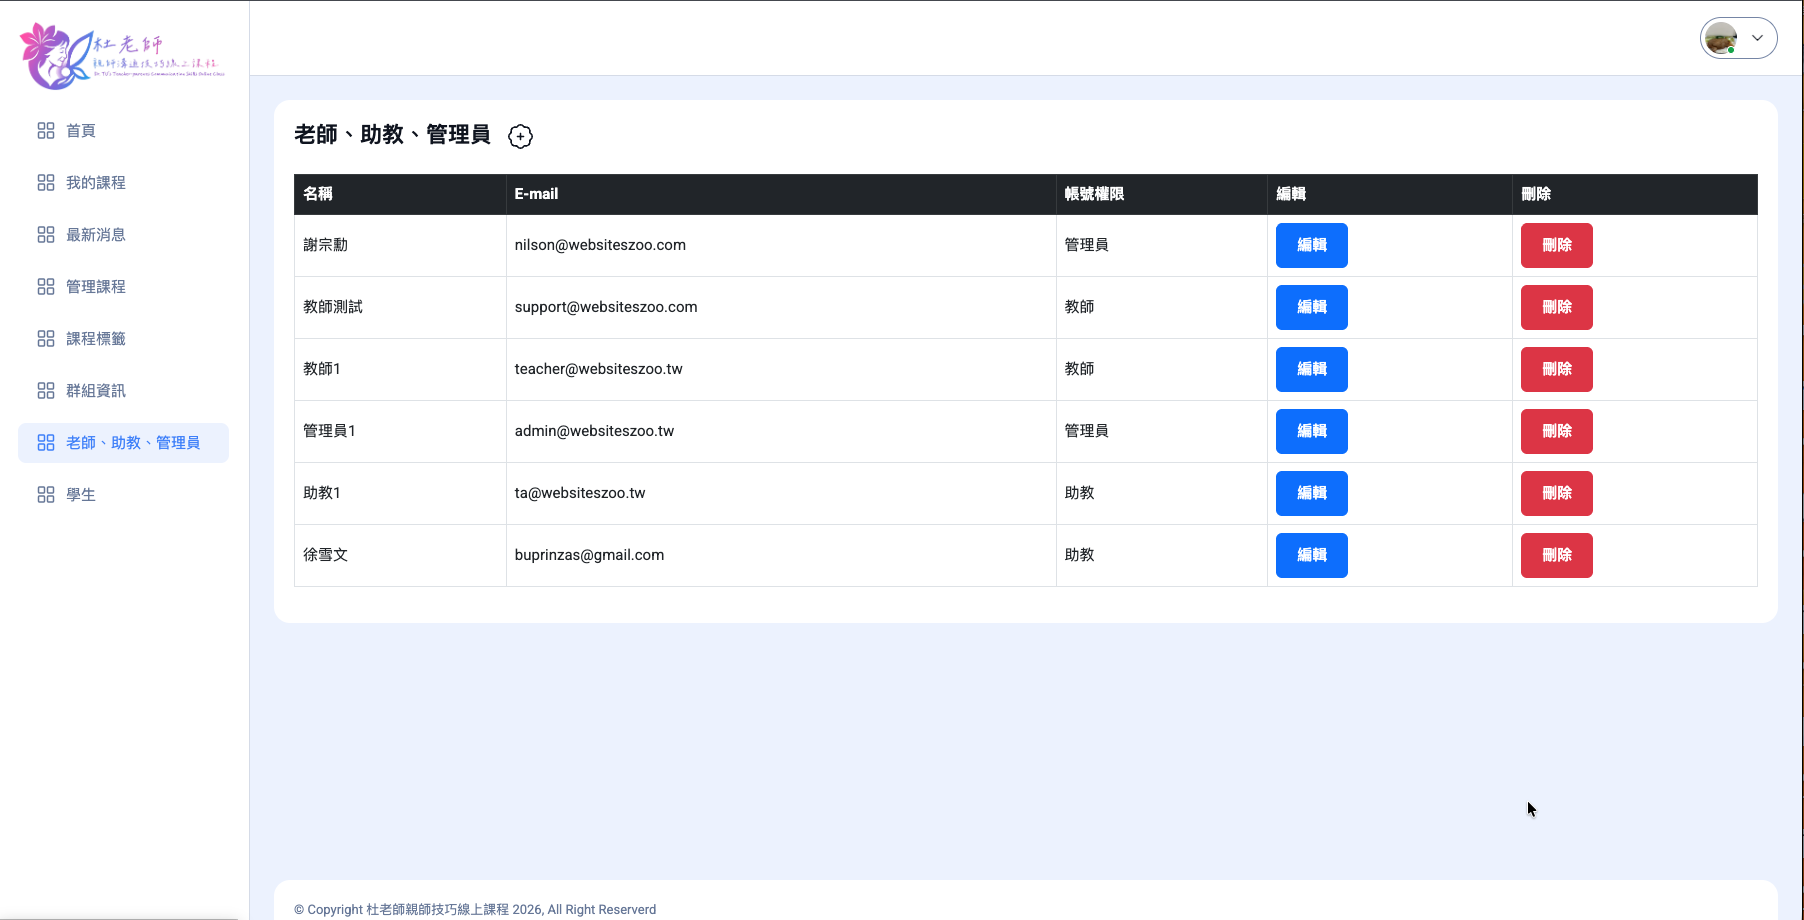1804x920 pixels.
Task: Click the 最新消息 sidebar icon
Action: 46,235
